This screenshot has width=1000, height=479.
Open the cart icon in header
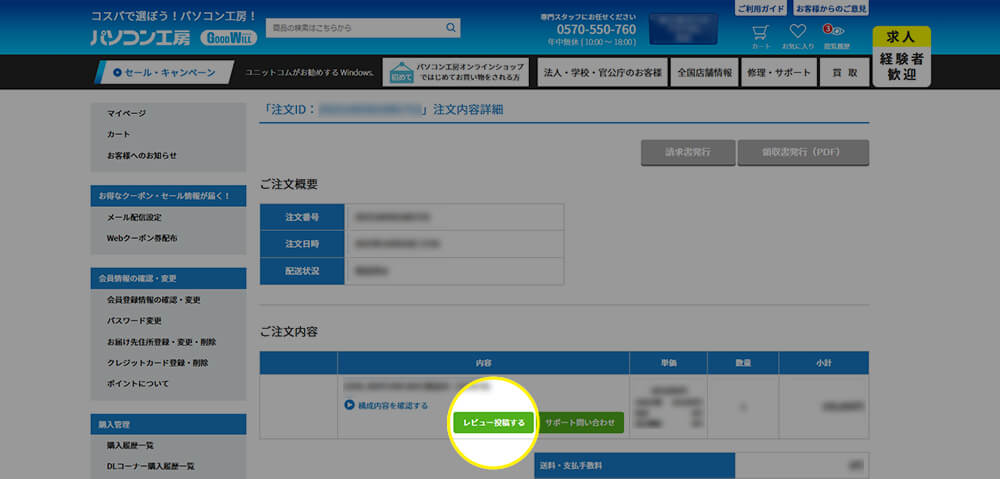[760, 31]
